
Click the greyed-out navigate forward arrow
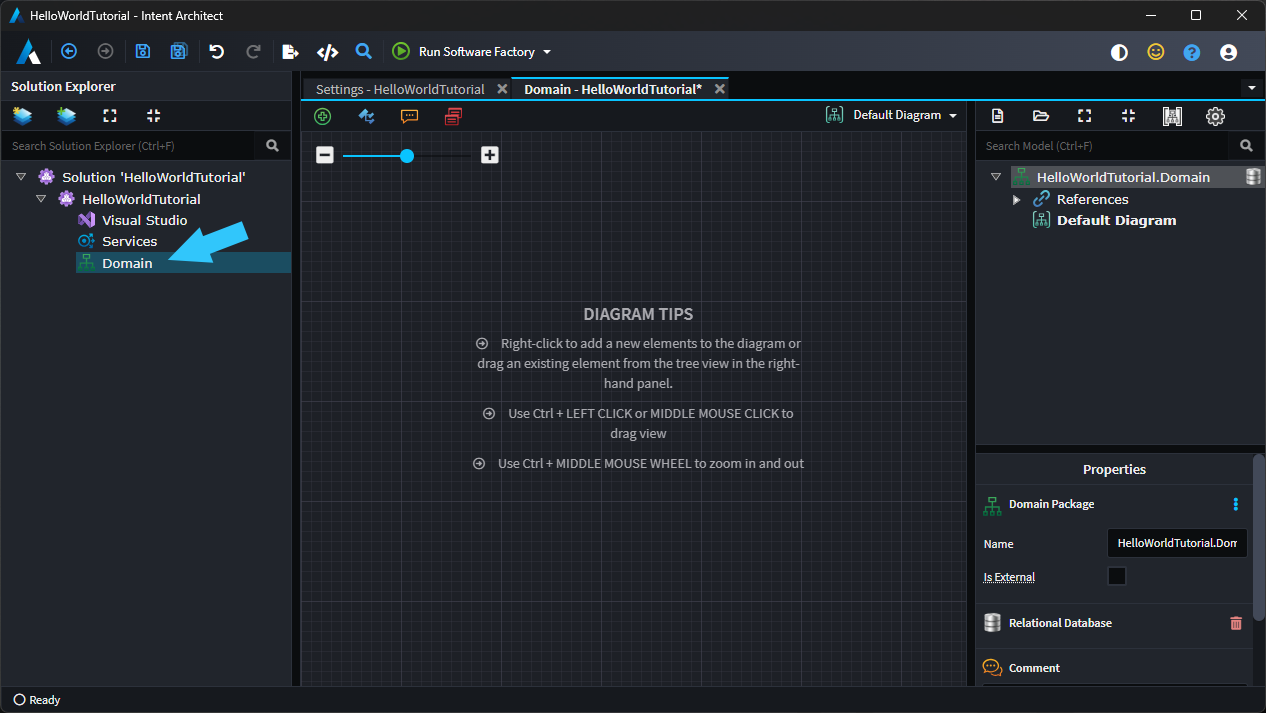click(105, 52)
